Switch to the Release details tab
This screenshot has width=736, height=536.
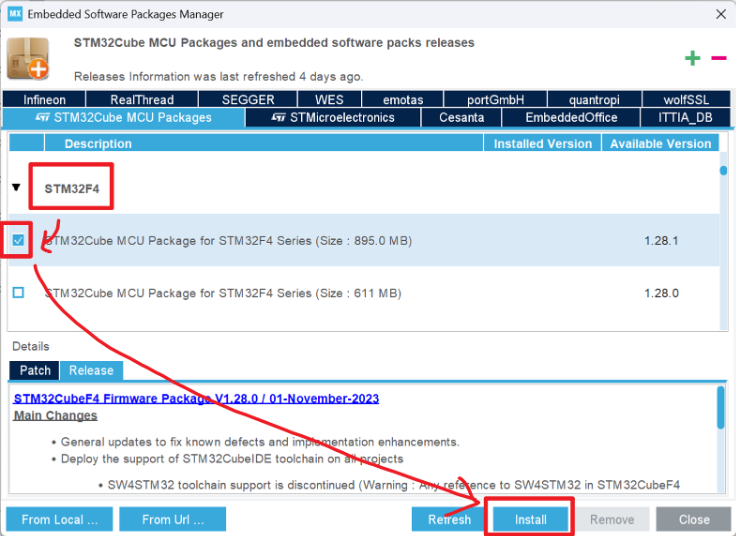point(91,370)
